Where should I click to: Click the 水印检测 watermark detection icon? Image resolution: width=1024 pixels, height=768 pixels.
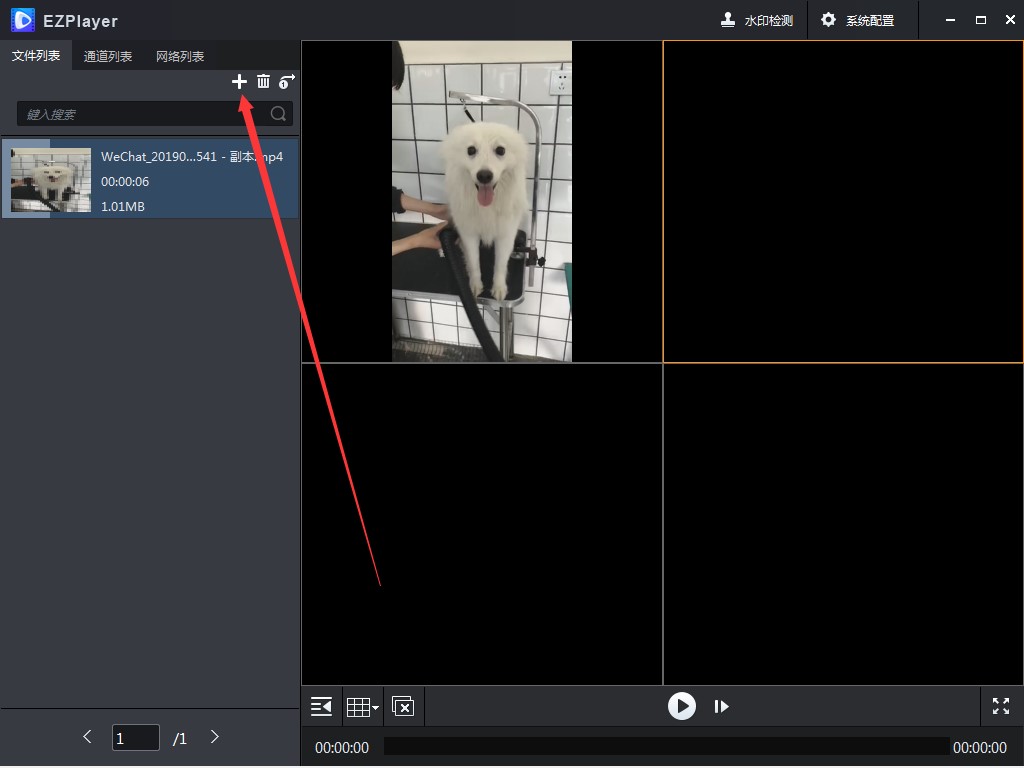(x=757, y=19)
